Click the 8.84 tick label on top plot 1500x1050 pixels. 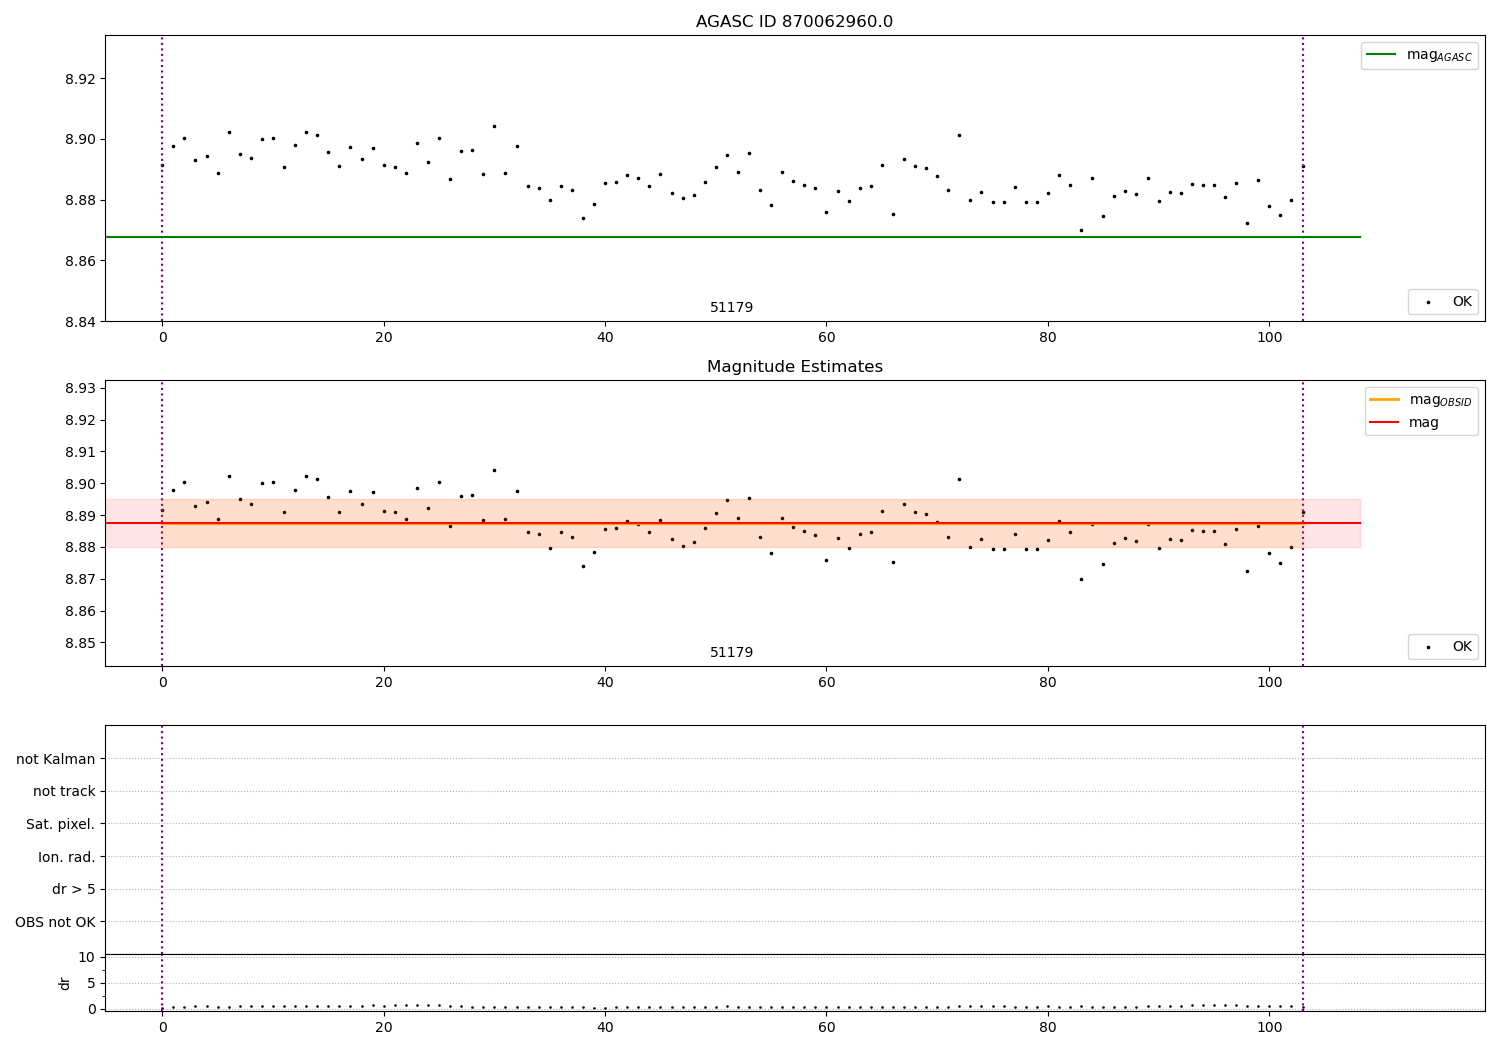point(80,322)
